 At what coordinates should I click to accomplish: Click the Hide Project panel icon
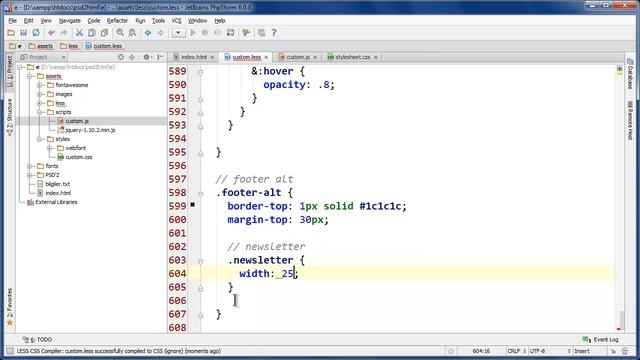pyautogui.click(x=160, y=57)
